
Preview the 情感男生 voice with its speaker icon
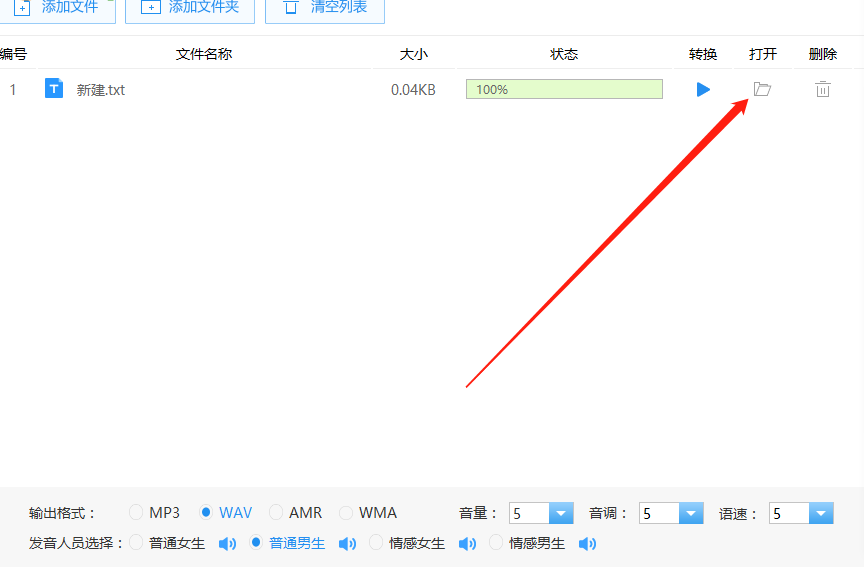(588, 544)
